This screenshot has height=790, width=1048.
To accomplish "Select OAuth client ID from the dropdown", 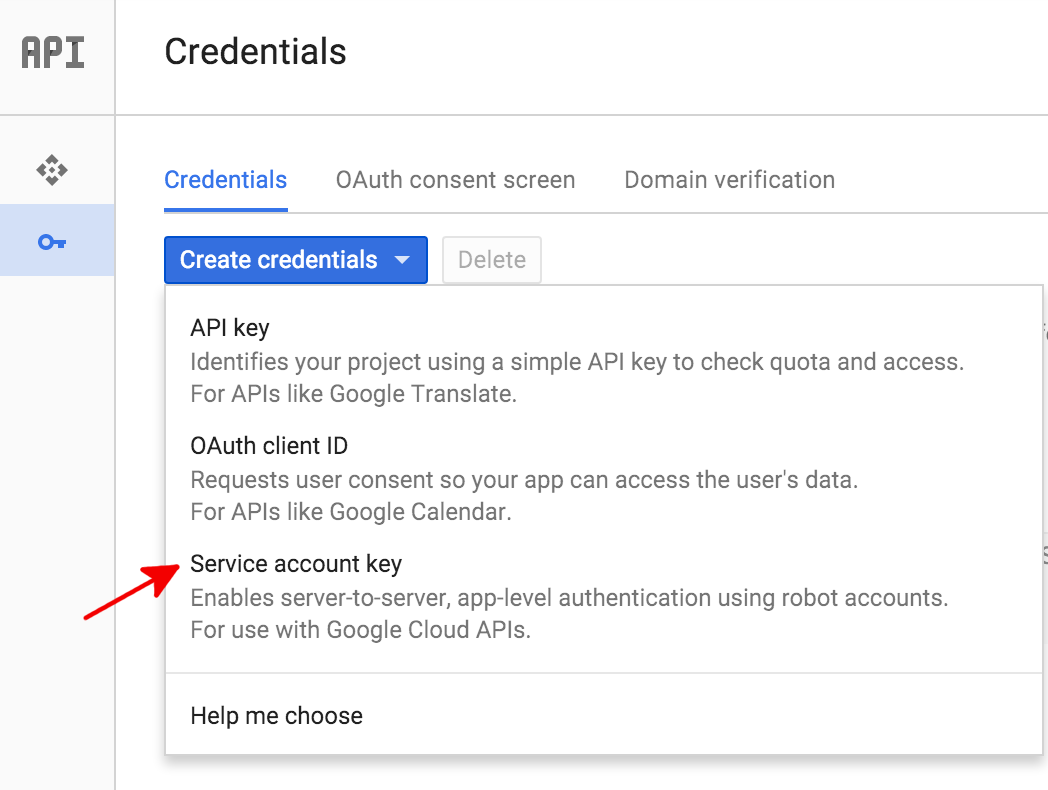I will tap(269, 446).
